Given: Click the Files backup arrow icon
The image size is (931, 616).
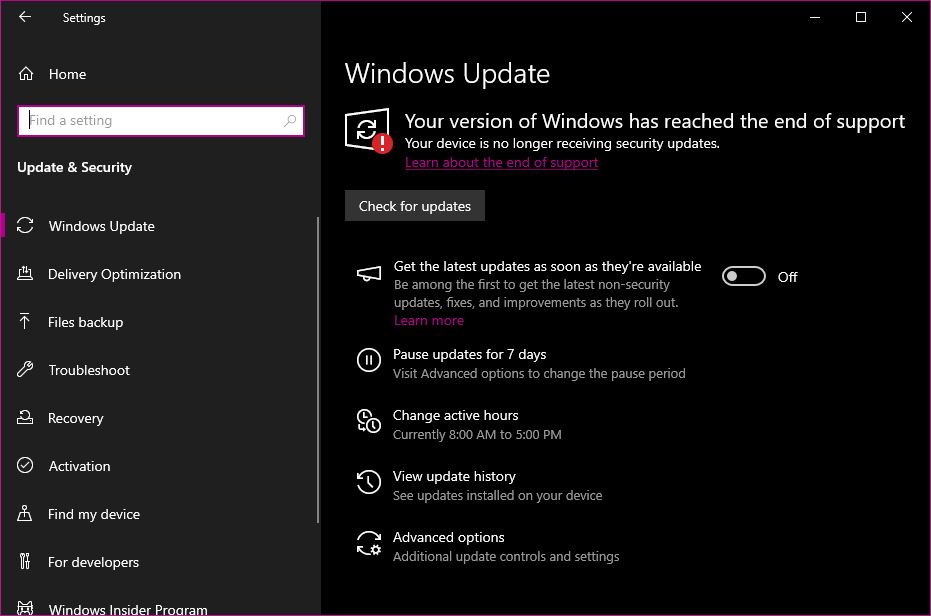Looking at the screenshot, I should pyautogui.click(x=25, y=321).
